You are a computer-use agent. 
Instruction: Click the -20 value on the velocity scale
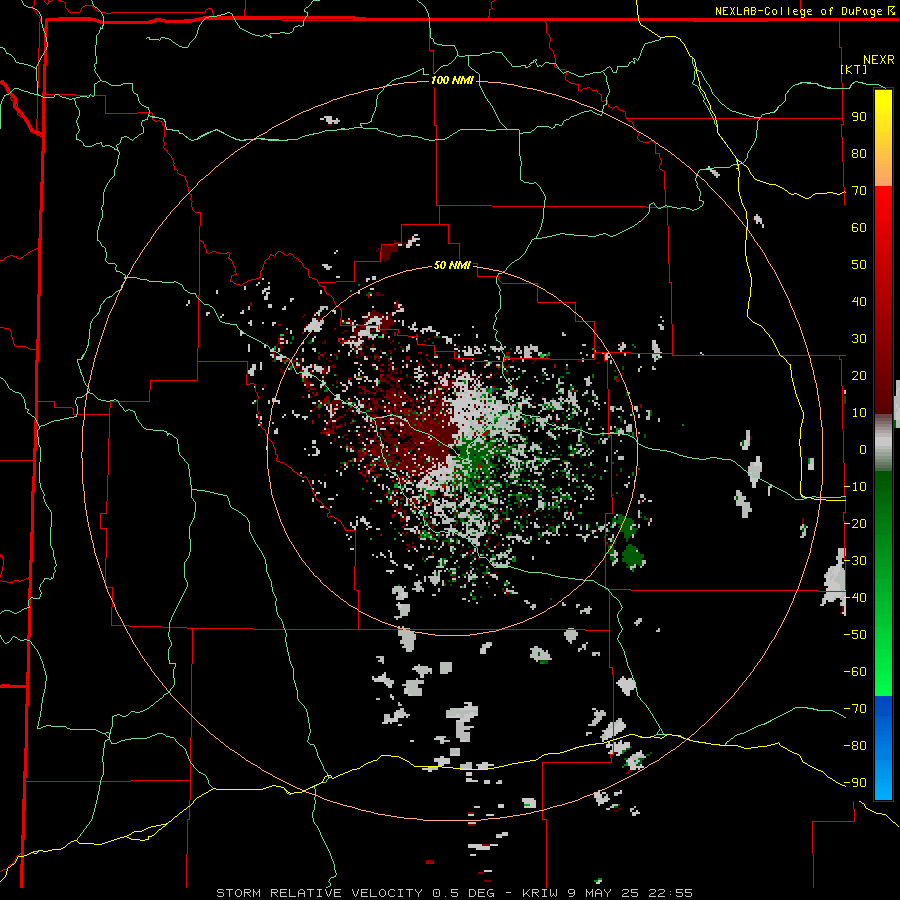(855, 524)
